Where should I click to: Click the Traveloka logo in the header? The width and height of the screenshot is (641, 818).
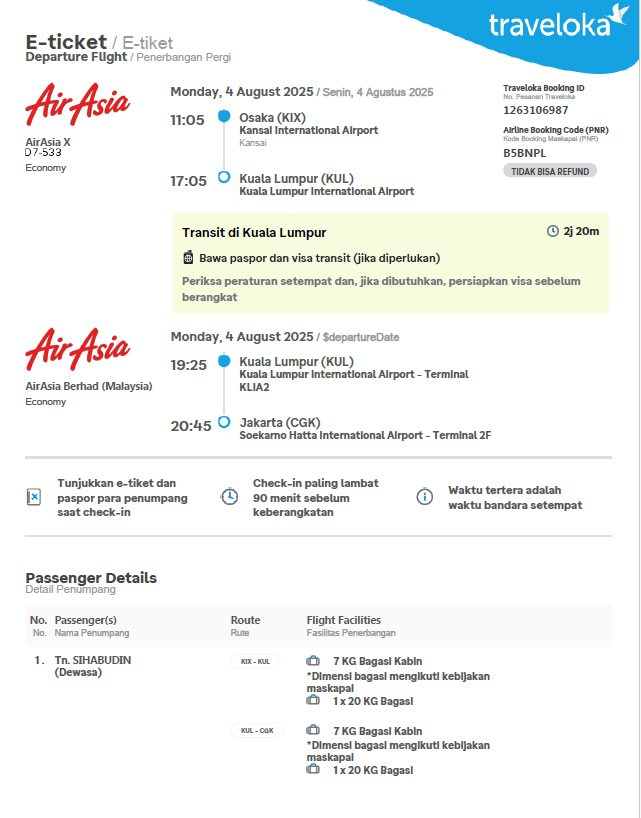(x=551, y=24)
